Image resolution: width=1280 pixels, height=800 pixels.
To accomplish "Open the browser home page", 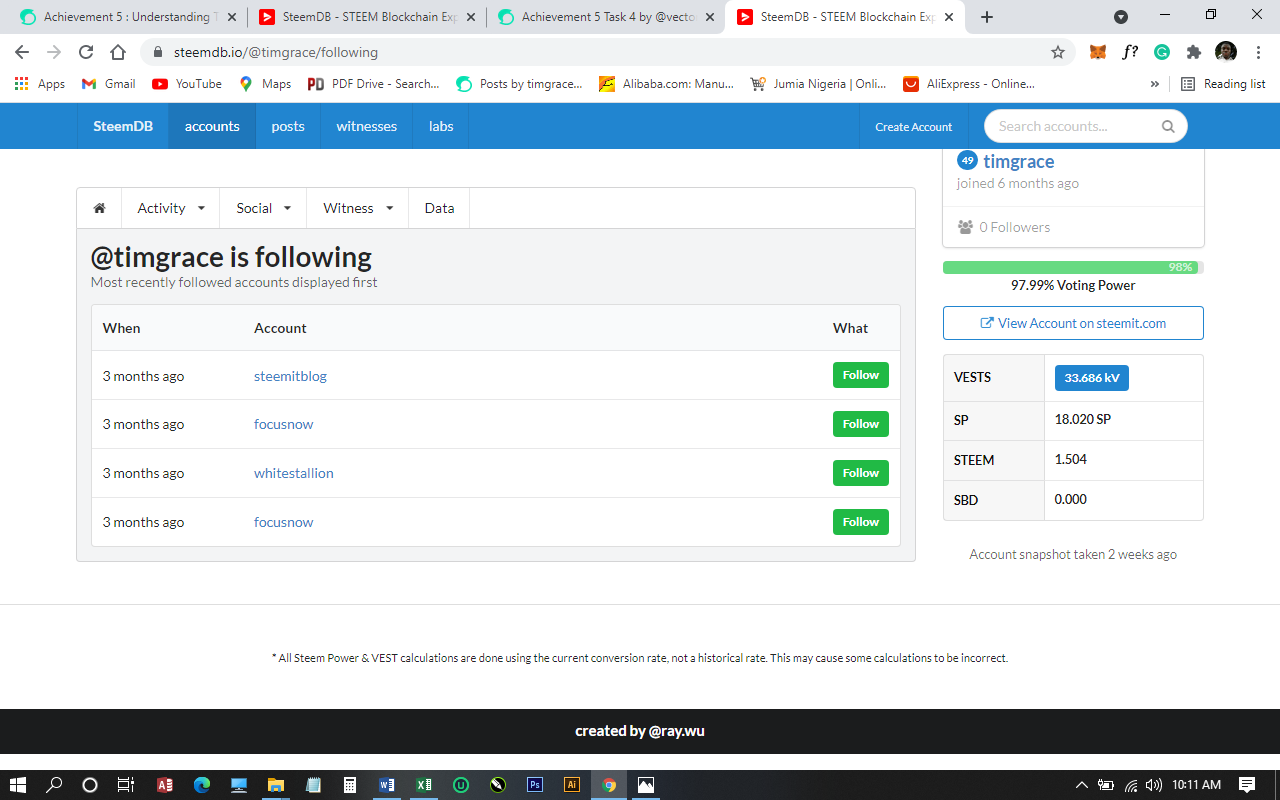I will (118, 52).
